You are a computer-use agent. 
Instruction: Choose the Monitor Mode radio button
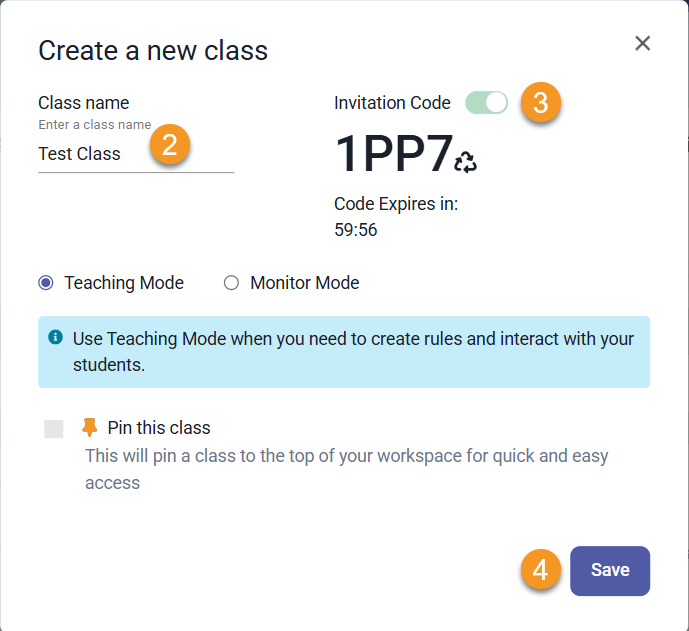[x=232, y=283]
